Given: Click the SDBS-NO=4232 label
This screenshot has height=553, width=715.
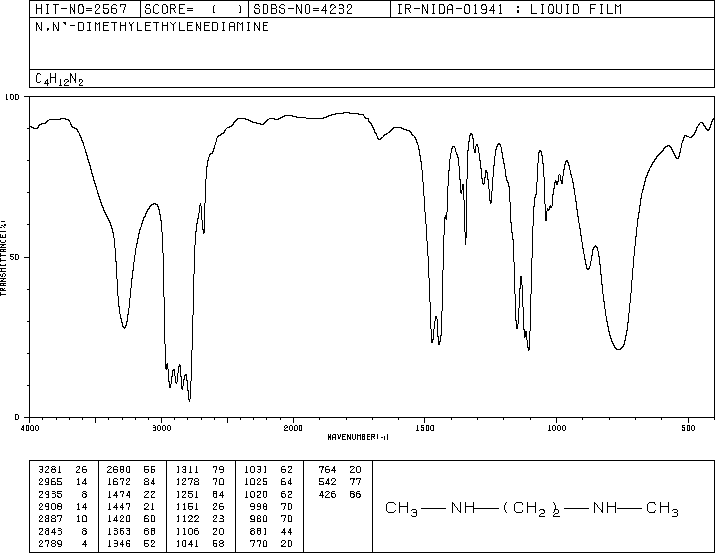Looking at the screenshot, I should (303, 9).
